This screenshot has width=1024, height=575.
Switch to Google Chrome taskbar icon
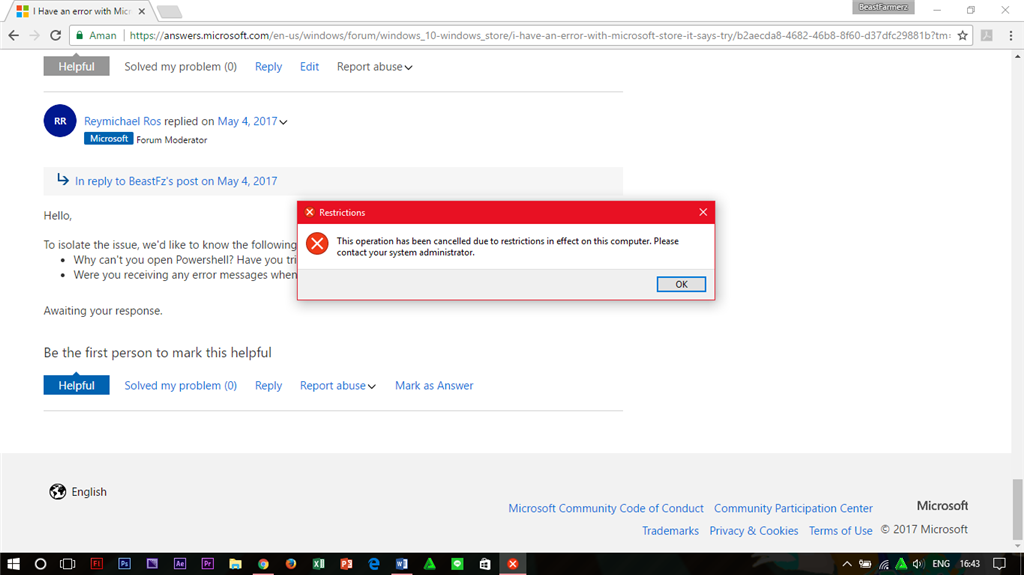click(263, 564)
